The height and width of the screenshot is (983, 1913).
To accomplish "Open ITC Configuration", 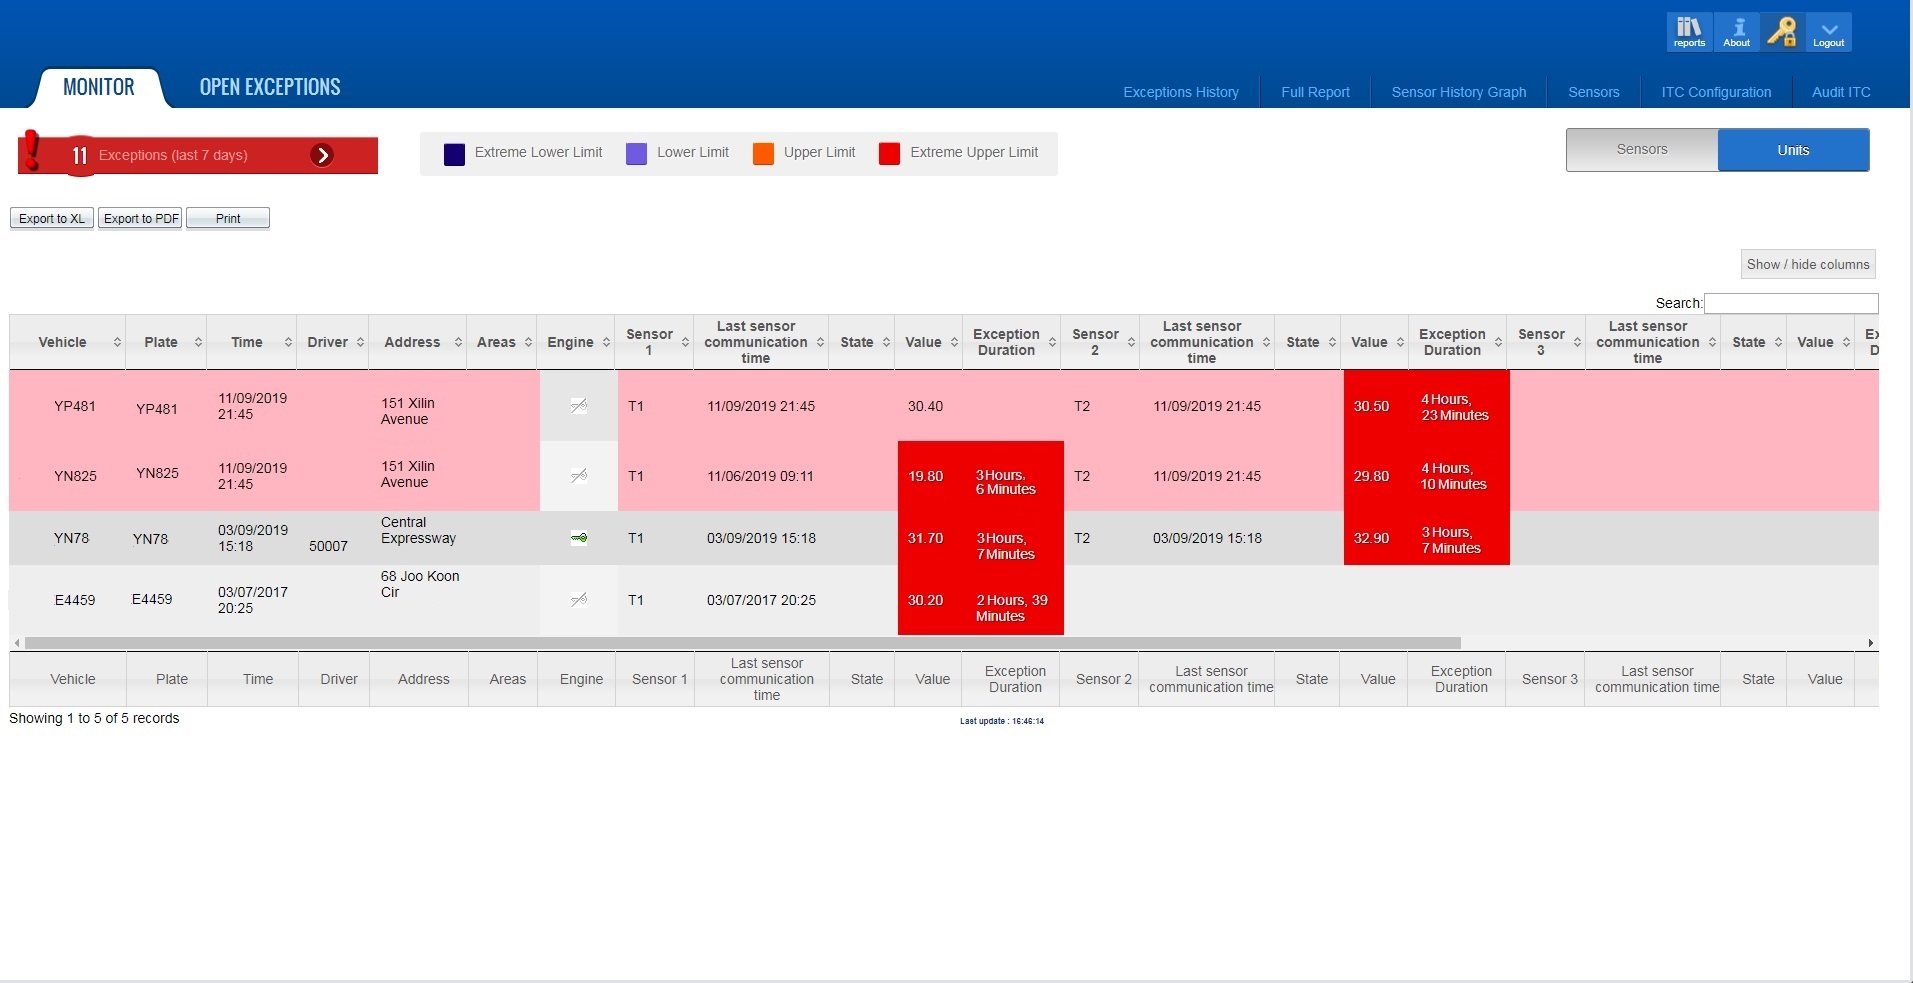I will [x=1715, y=91].
